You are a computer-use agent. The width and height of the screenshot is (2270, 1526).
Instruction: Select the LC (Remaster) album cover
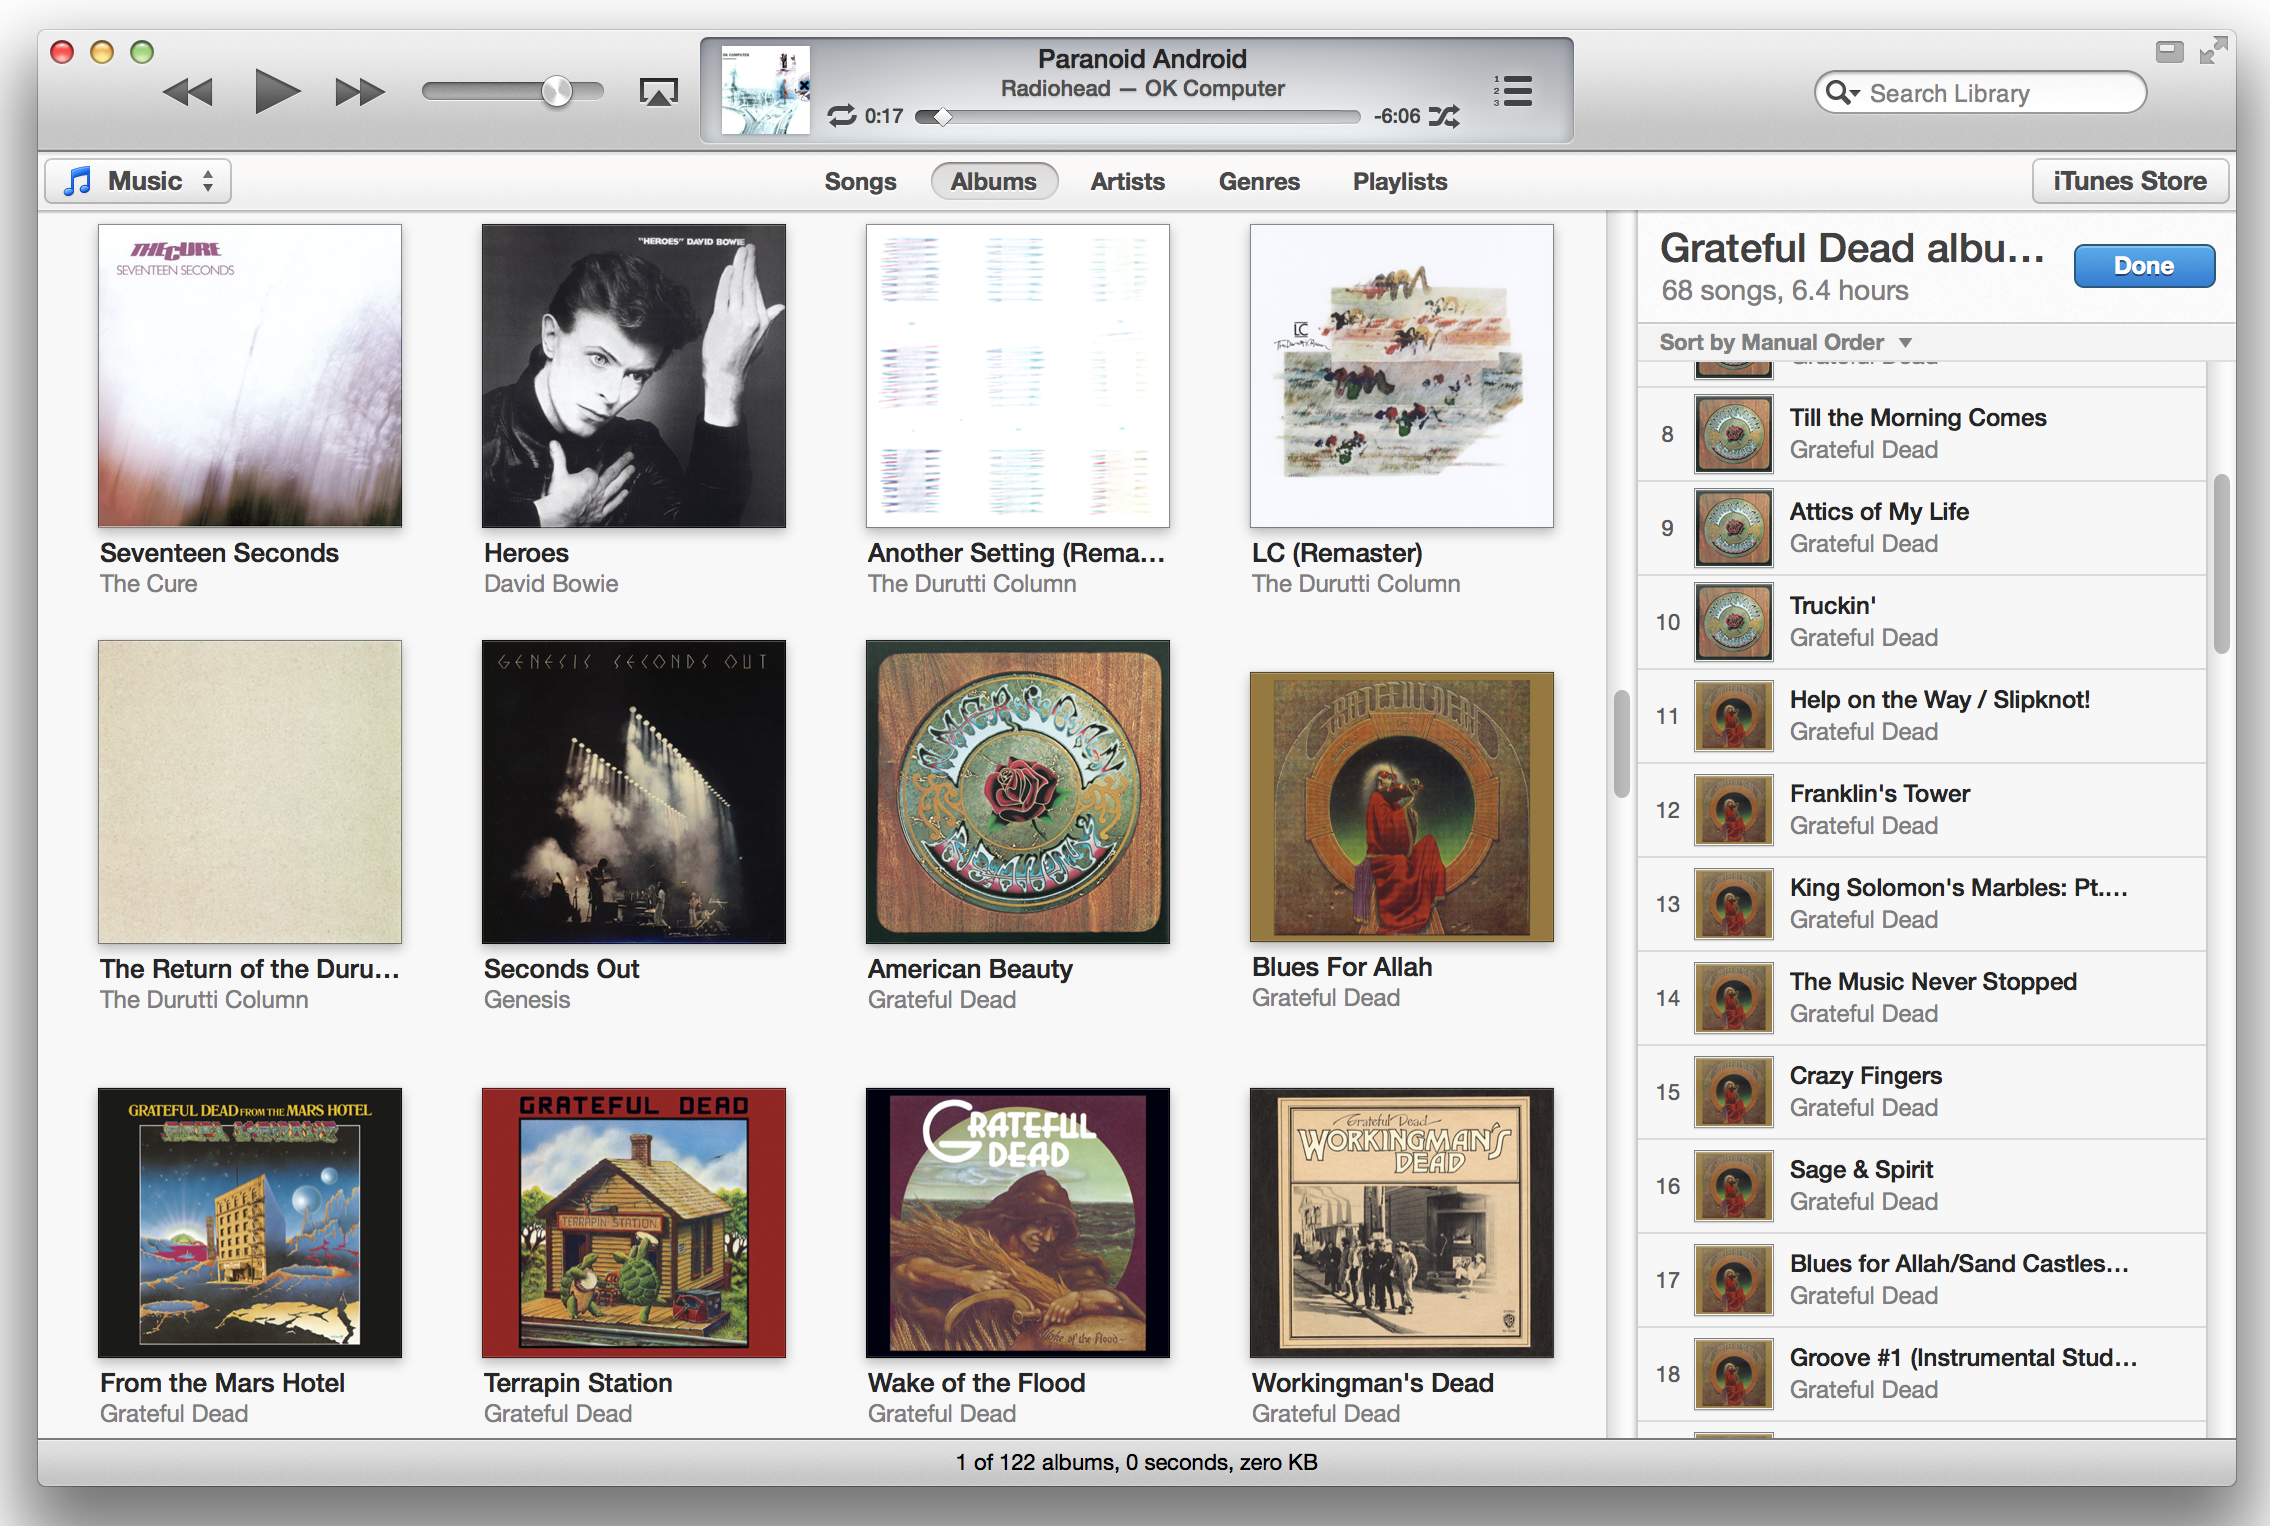pos(1402,376)
